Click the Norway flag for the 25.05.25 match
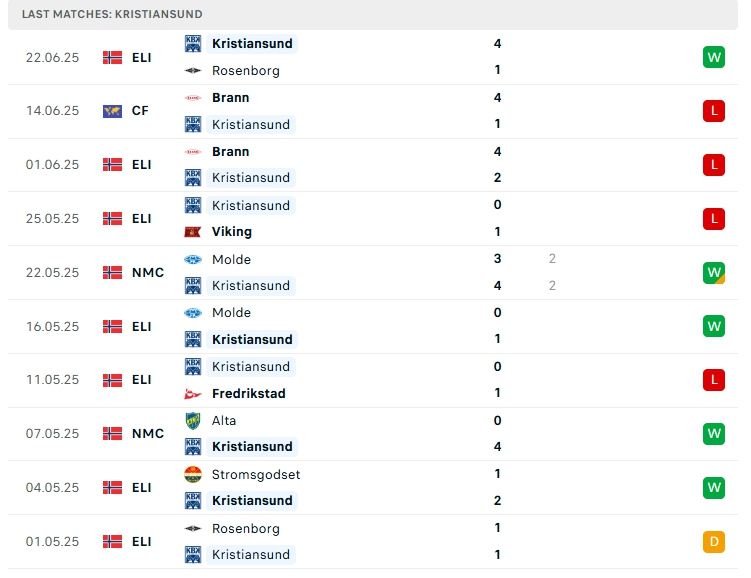The width and height of the screenshot is (751, 578). click(112, 219)
